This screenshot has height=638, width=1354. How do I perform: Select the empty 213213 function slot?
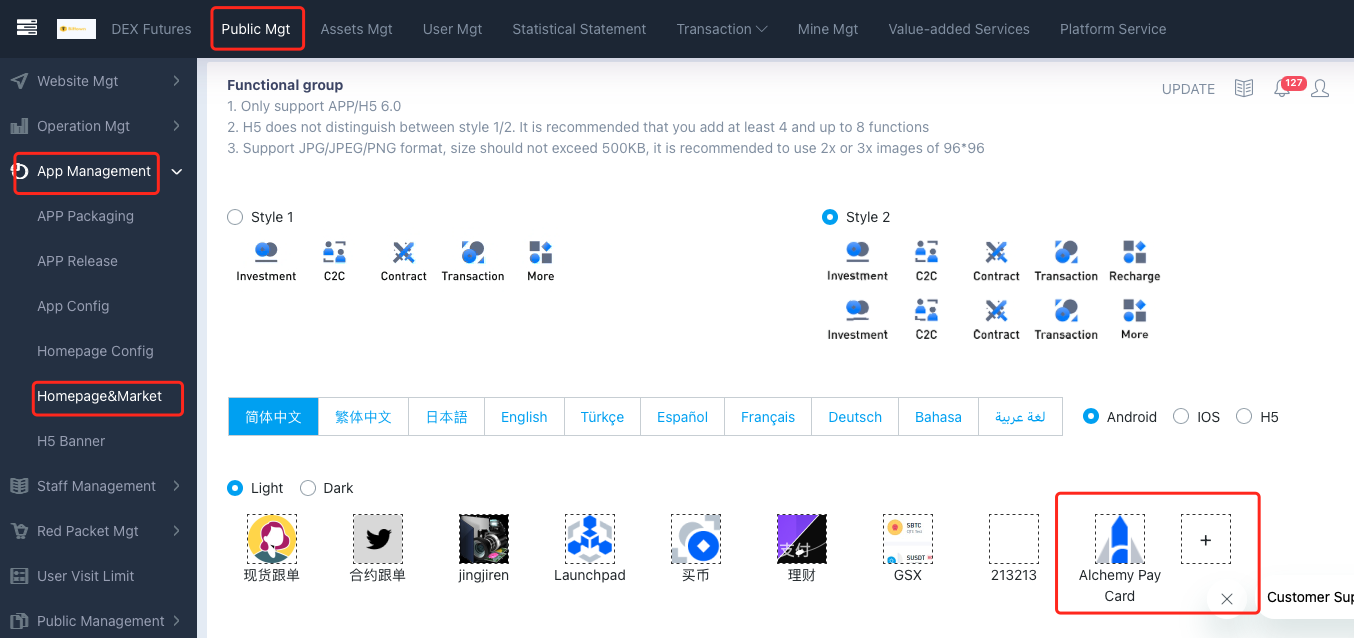[1014, 540]
